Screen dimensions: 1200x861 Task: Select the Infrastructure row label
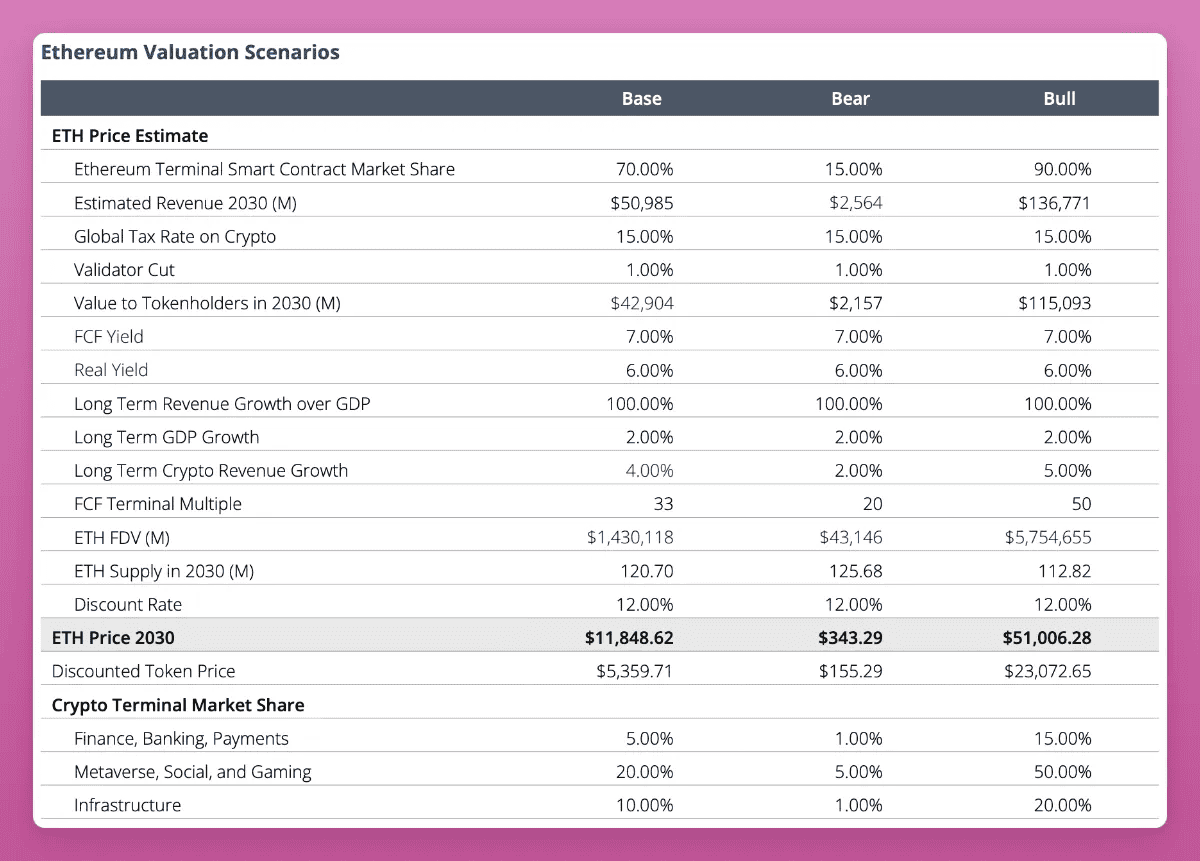tap(127, 805)
